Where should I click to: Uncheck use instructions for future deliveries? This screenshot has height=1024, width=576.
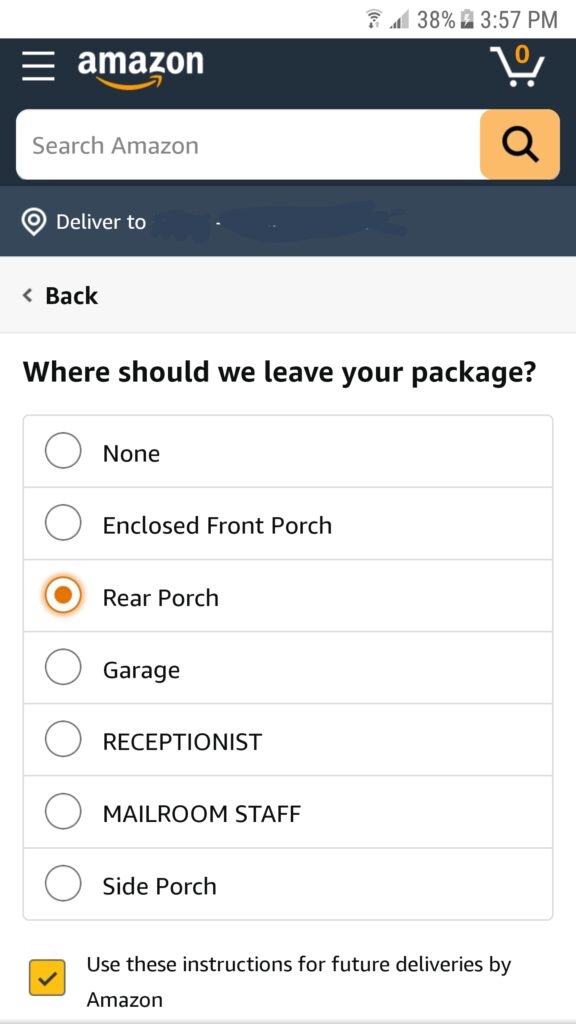coord(47,978)
